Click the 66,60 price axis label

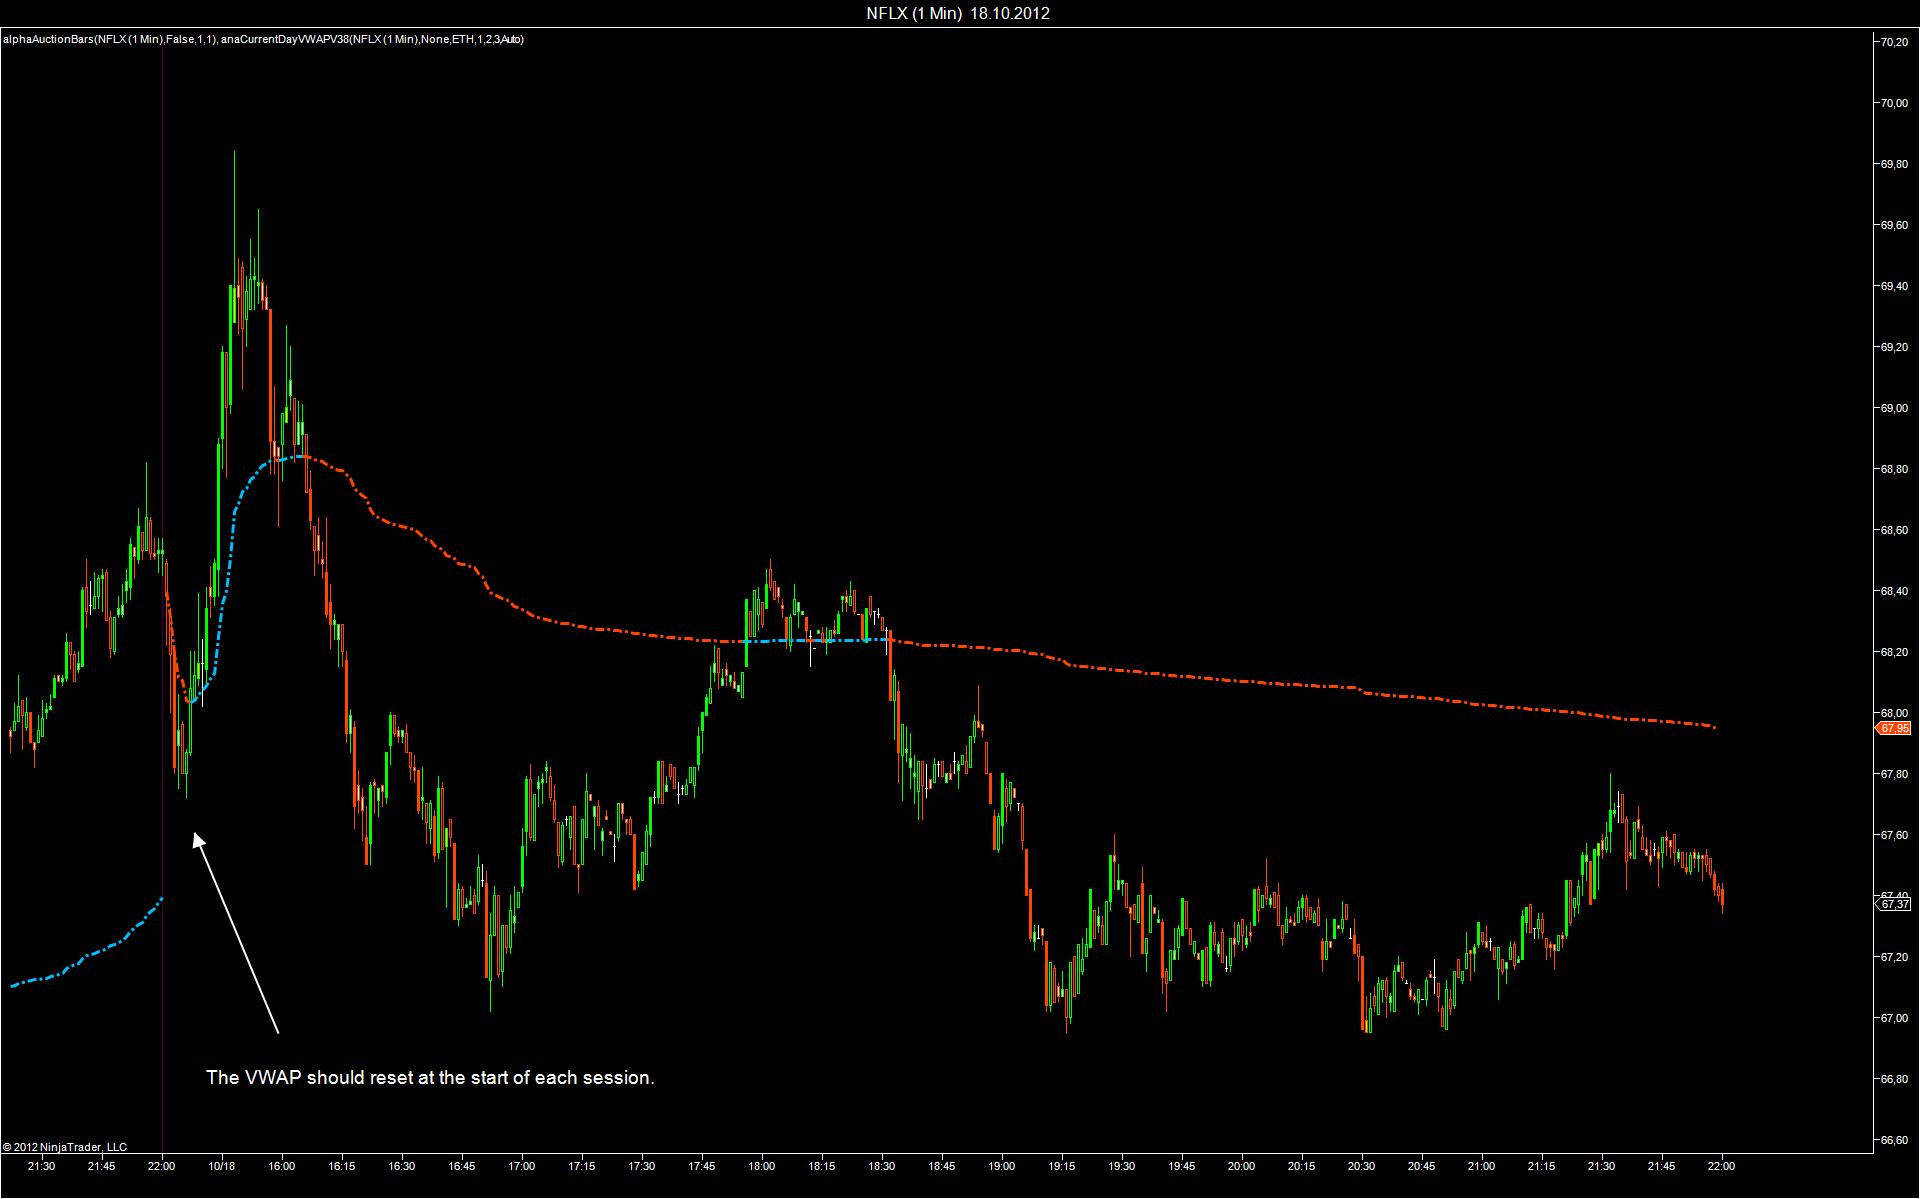pos(1893,1140)
